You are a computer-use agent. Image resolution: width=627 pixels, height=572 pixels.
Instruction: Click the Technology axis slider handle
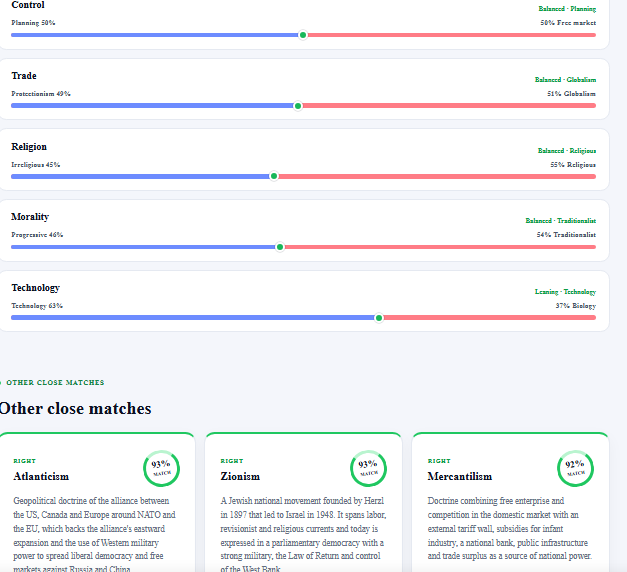pyautogui.click(x=379, y=318)
